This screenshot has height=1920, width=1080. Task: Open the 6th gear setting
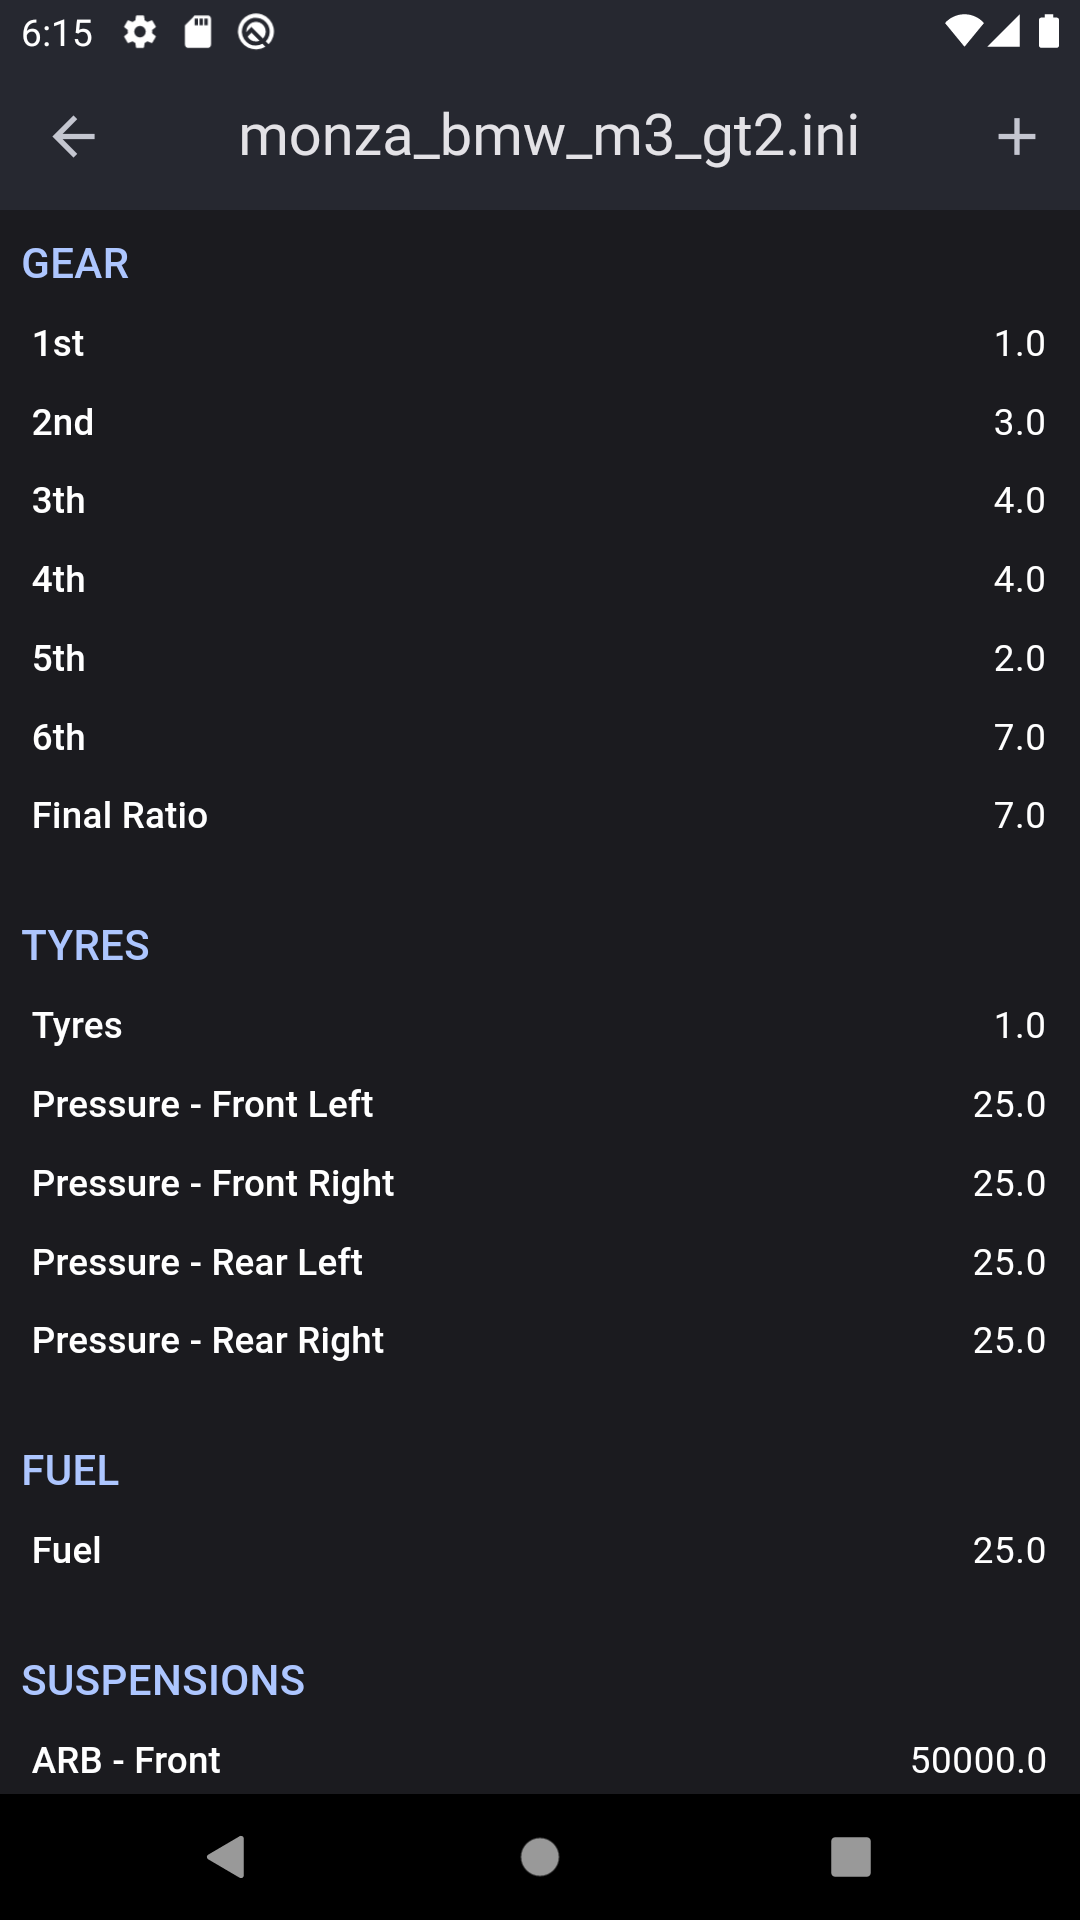coord(540,737)
